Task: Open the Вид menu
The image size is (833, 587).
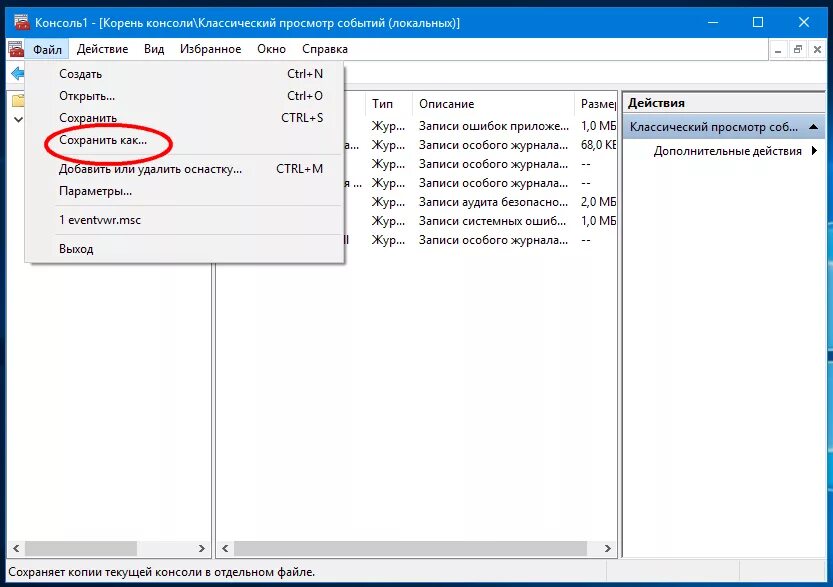Action: pos(154,49)
